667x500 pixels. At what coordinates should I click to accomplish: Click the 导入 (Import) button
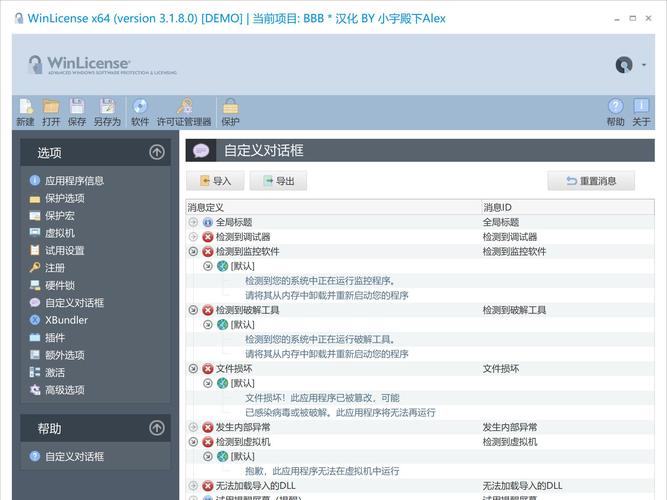tap(215, 181)
